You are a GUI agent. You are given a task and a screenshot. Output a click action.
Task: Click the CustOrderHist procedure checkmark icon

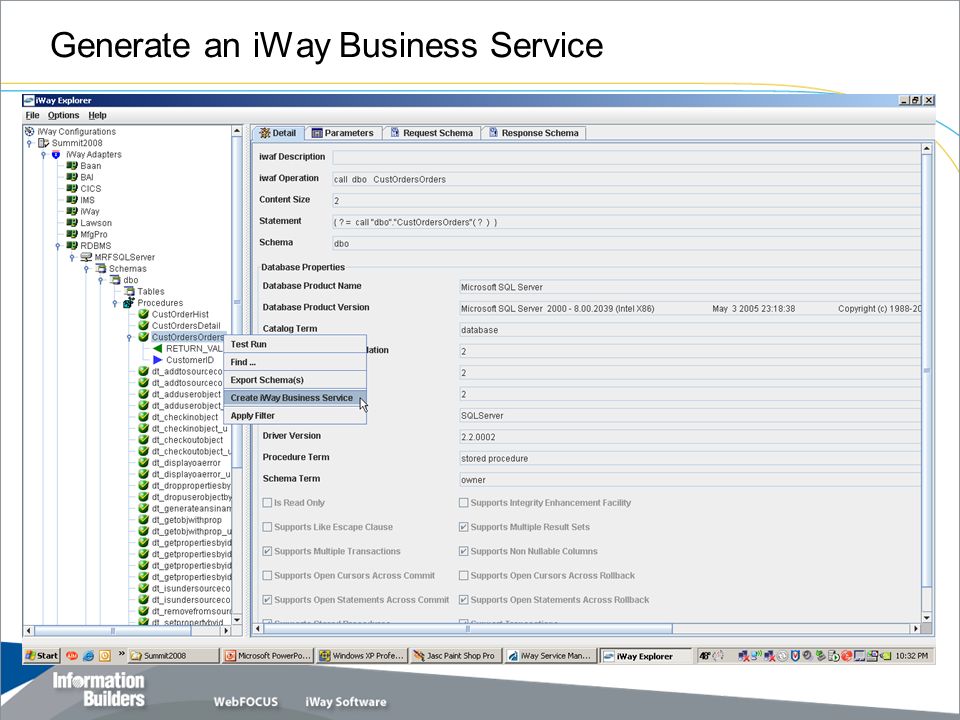[143, 314]
